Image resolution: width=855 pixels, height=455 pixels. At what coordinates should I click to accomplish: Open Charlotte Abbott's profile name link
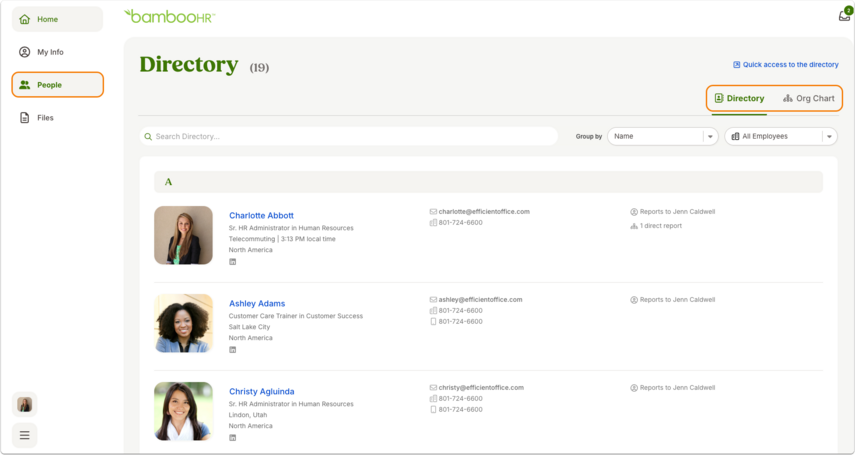pos(261,215)
